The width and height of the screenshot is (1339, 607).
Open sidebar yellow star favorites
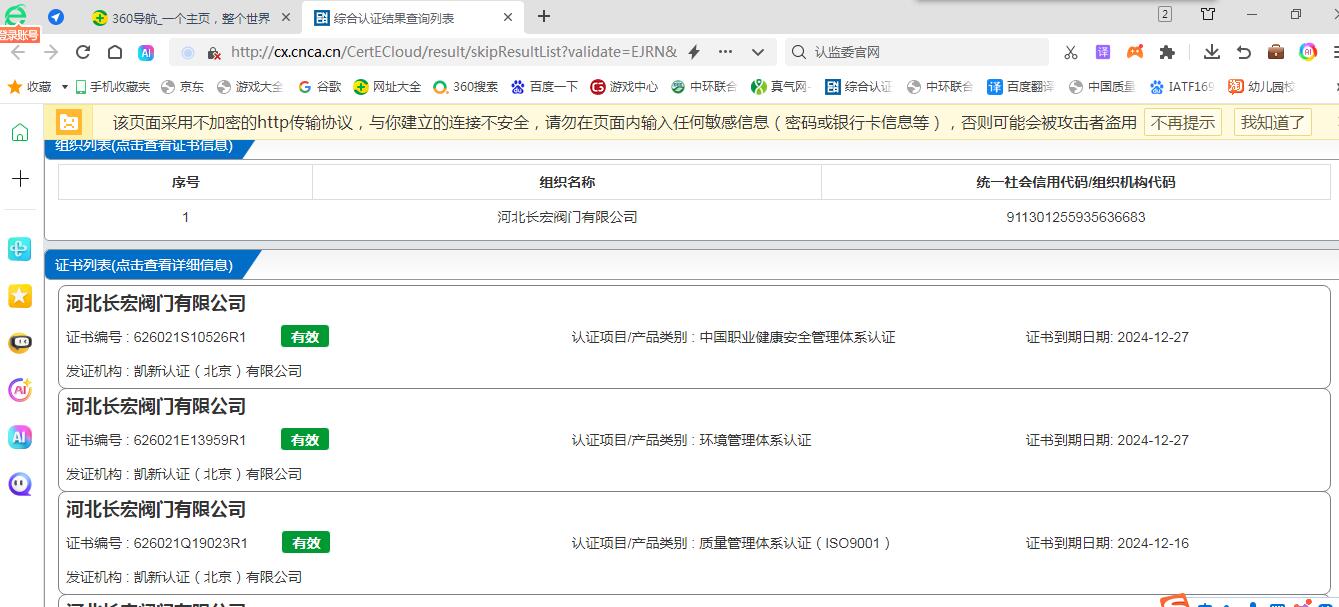pos(20,296)
